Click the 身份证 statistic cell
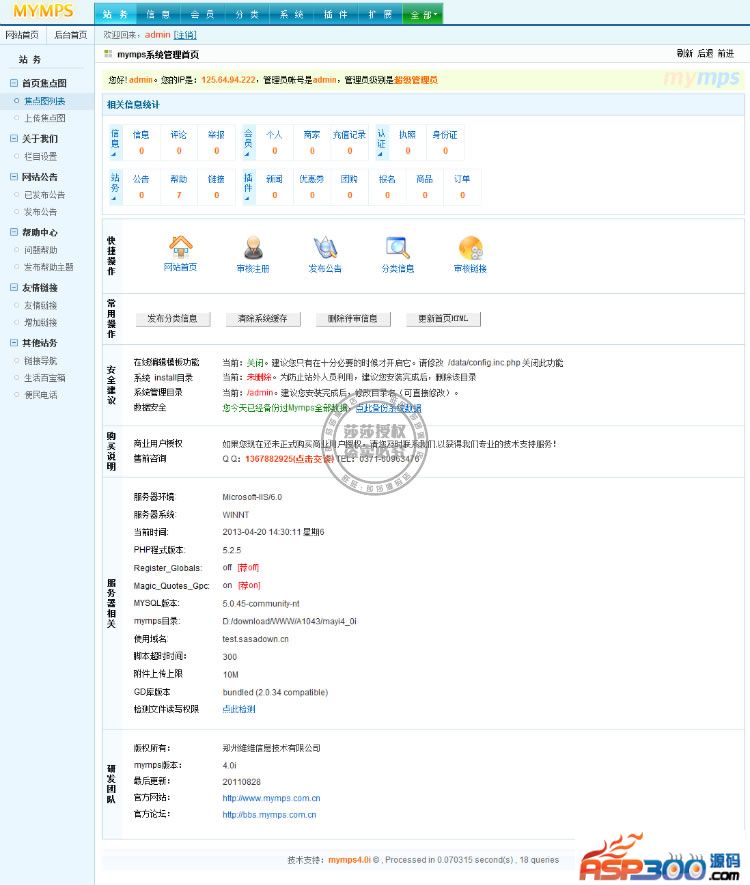 [445, 142]
